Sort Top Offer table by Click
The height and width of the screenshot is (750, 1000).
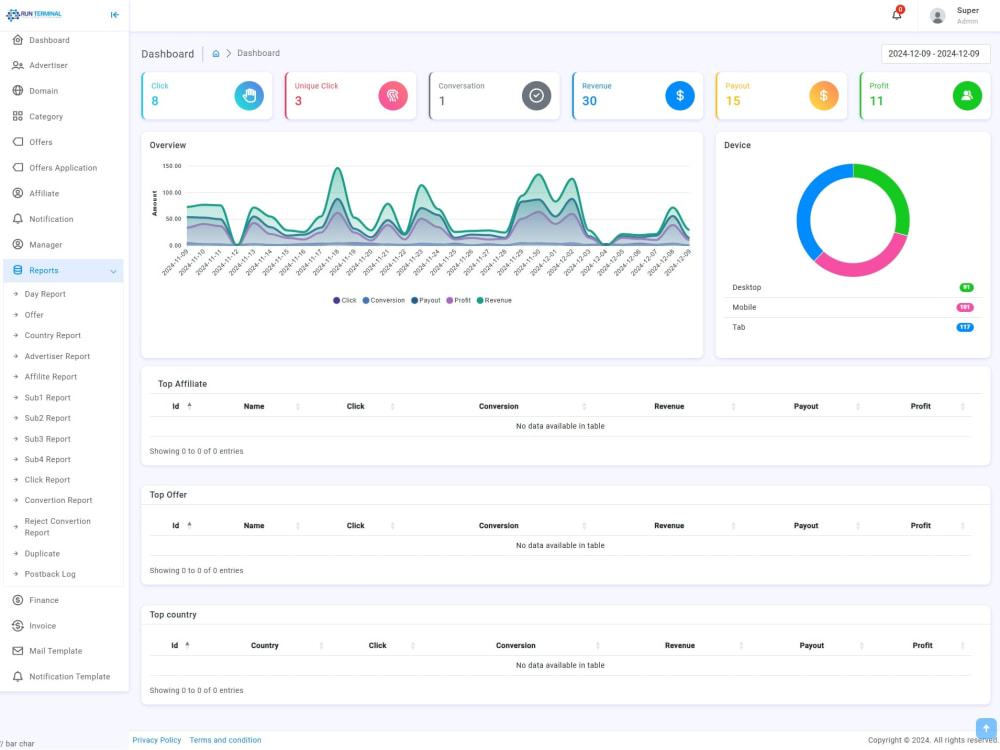click(355, 526)
